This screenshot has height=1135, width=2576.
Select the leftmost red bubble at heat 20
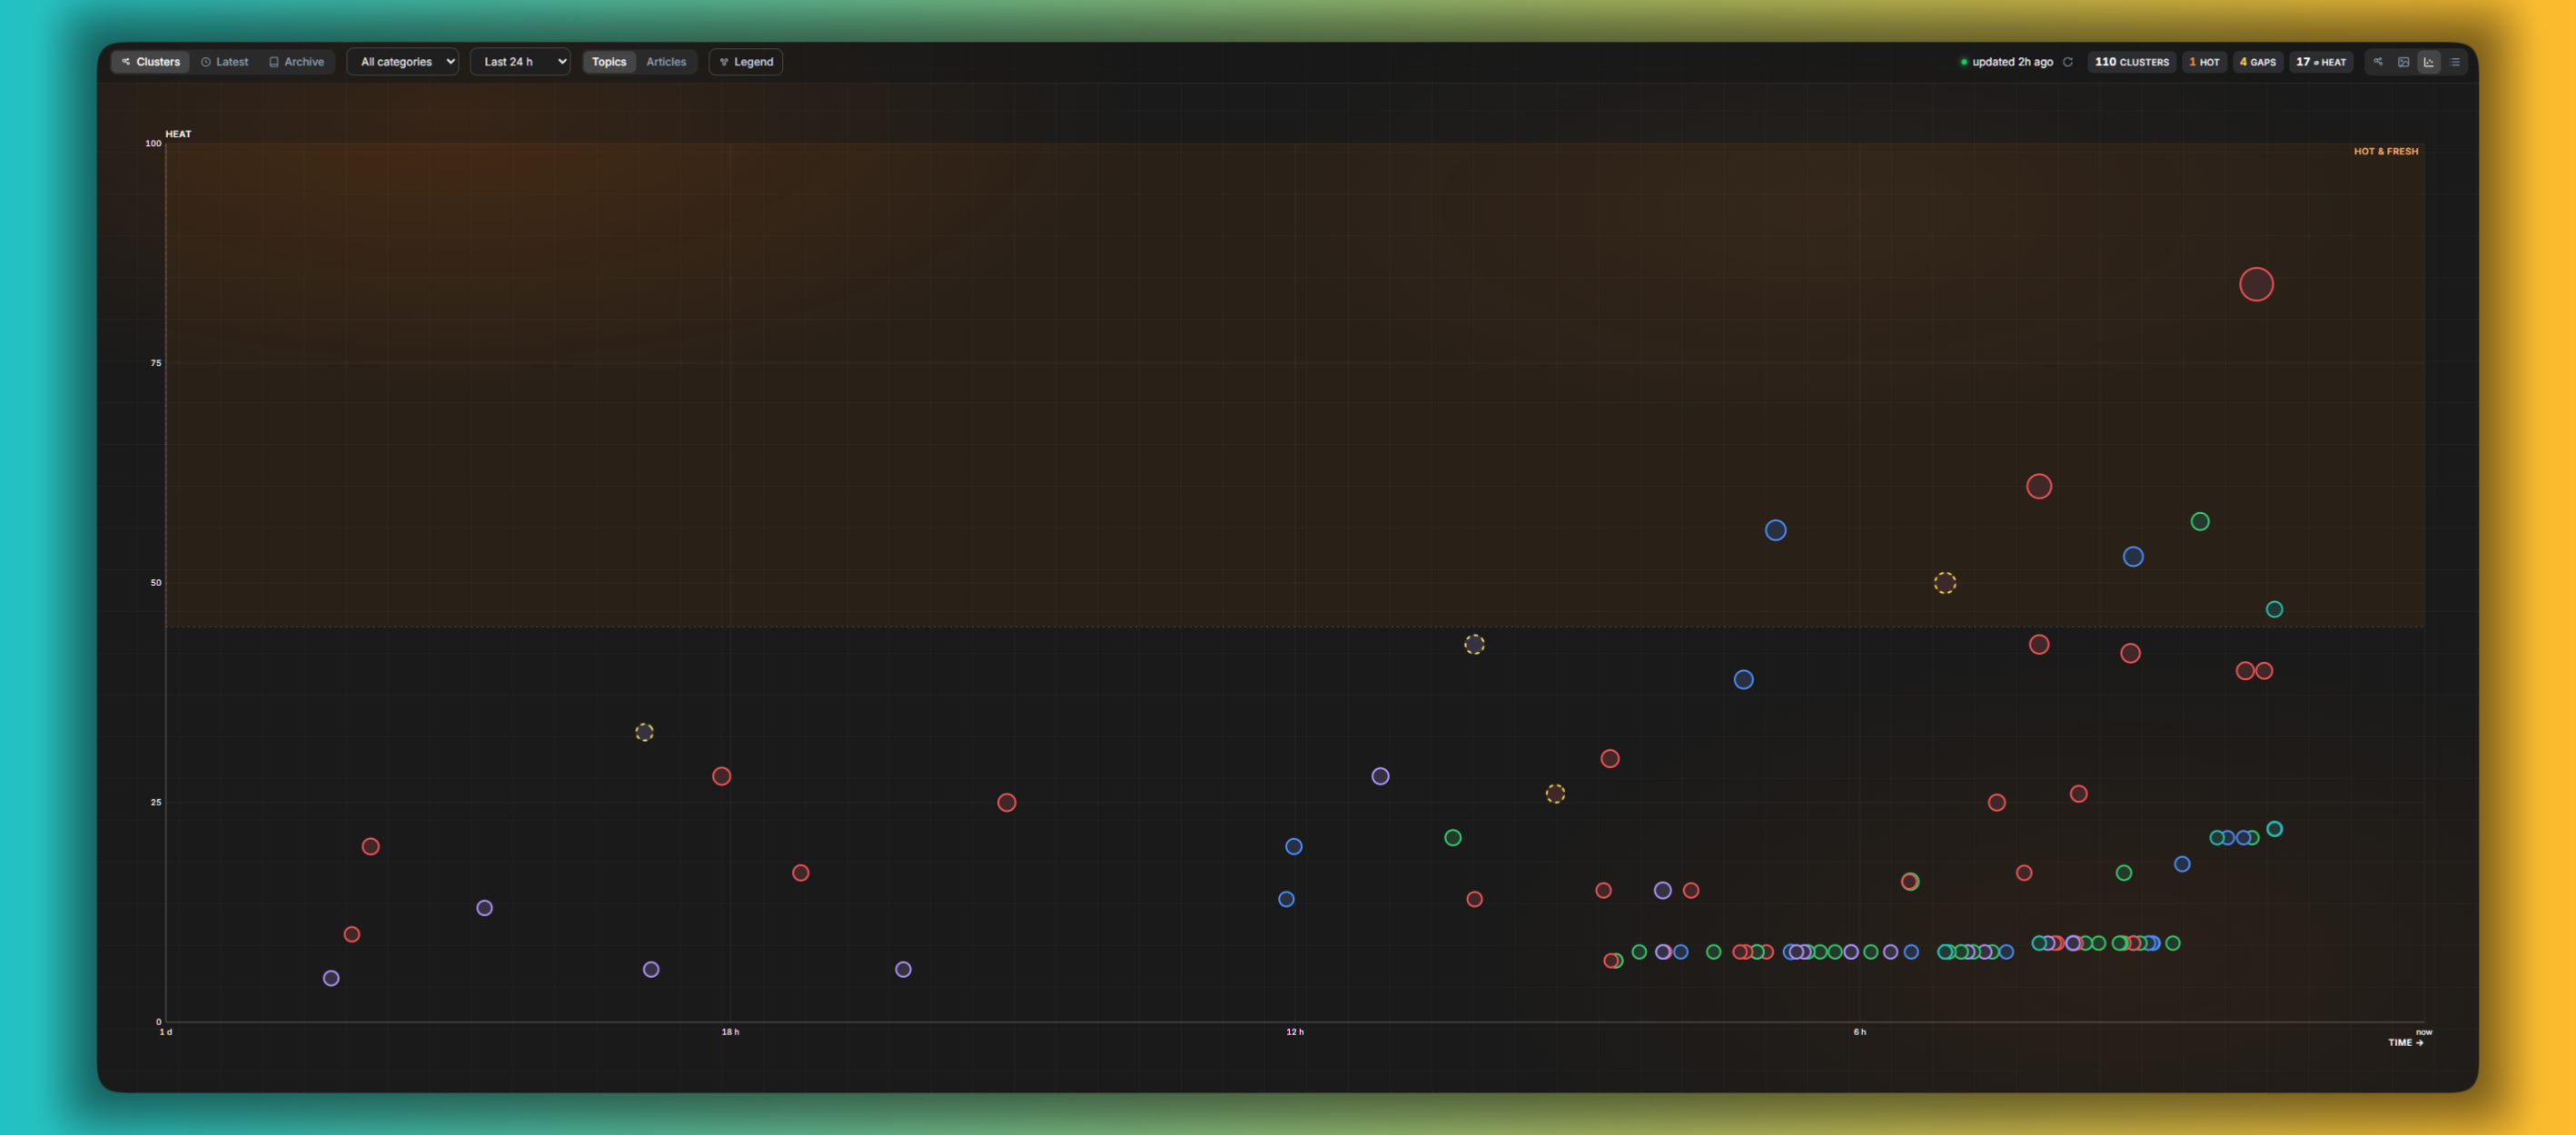[370, 846]
